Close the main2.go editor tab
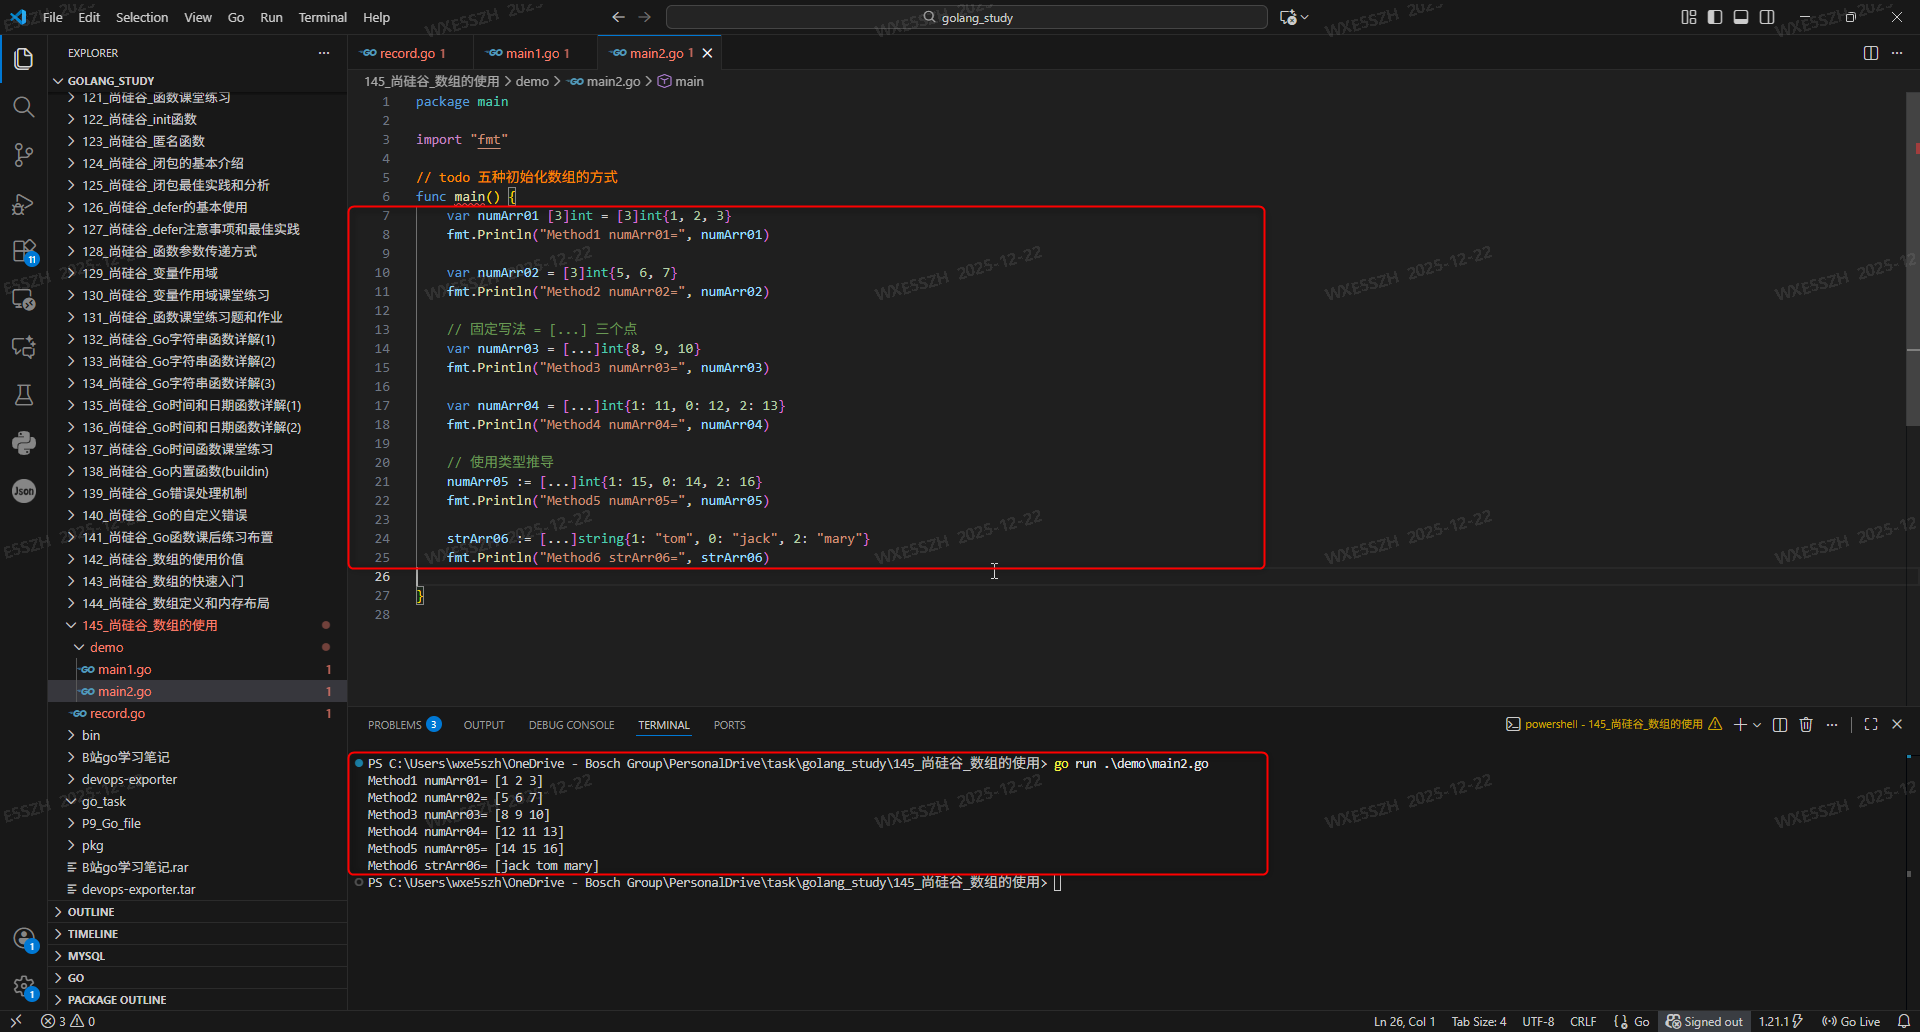Screen dimensions: 1920x1032 tap(708, 53)
